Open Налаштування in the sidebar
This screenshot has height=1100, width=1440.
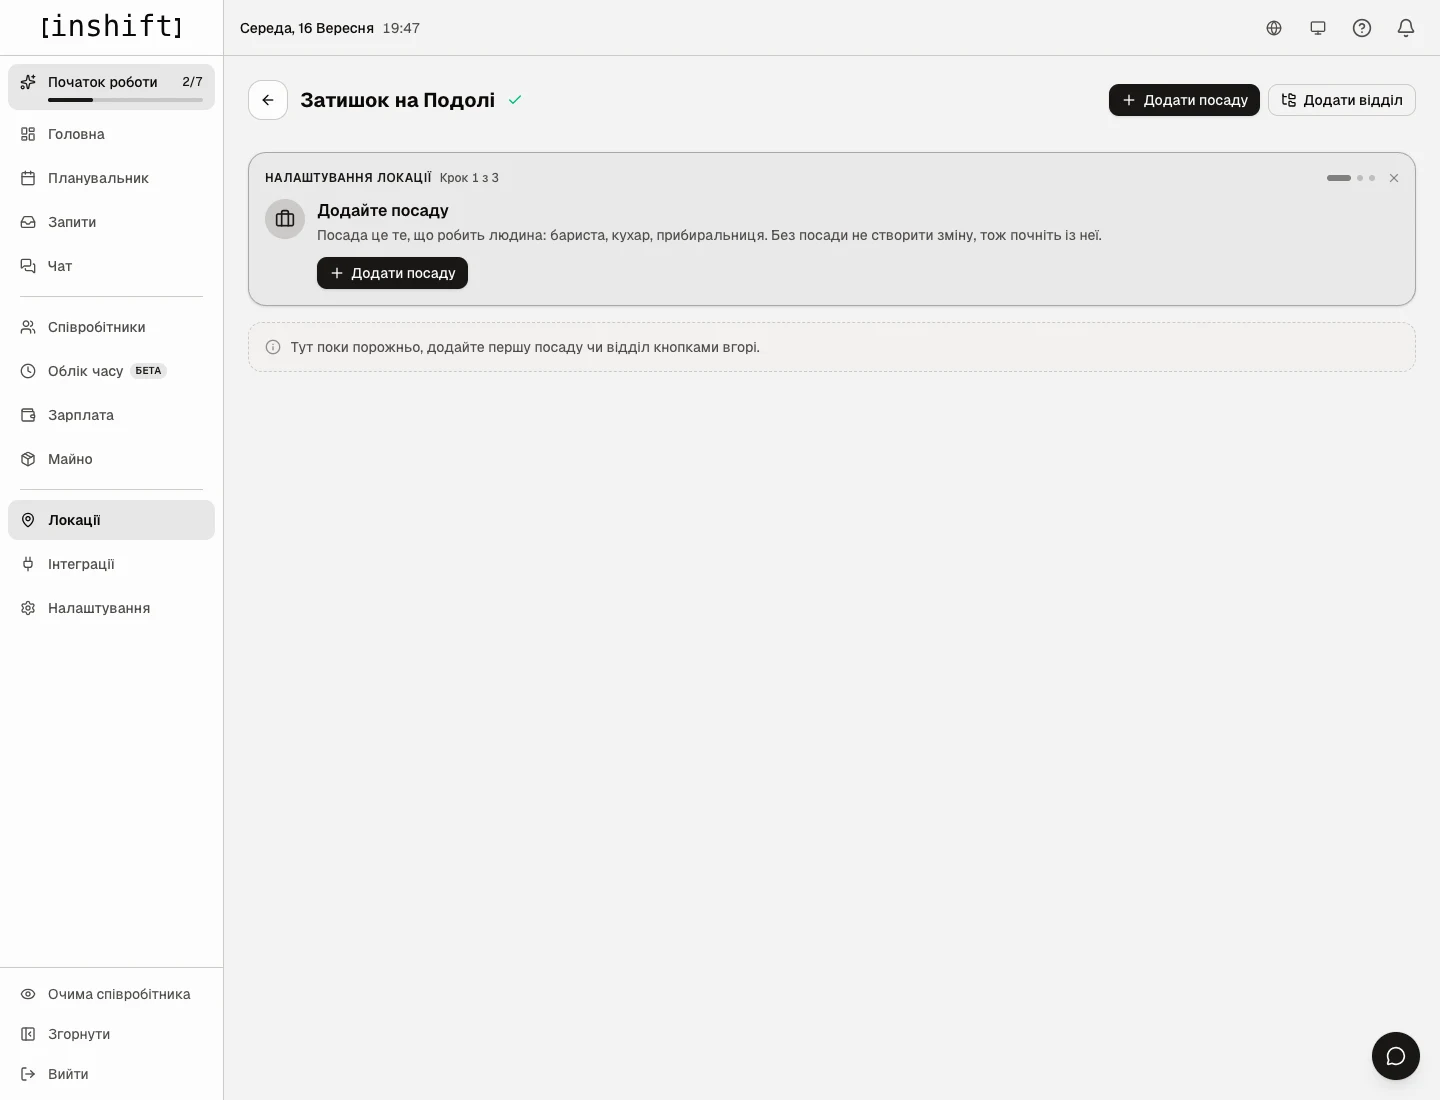[111, 608]
